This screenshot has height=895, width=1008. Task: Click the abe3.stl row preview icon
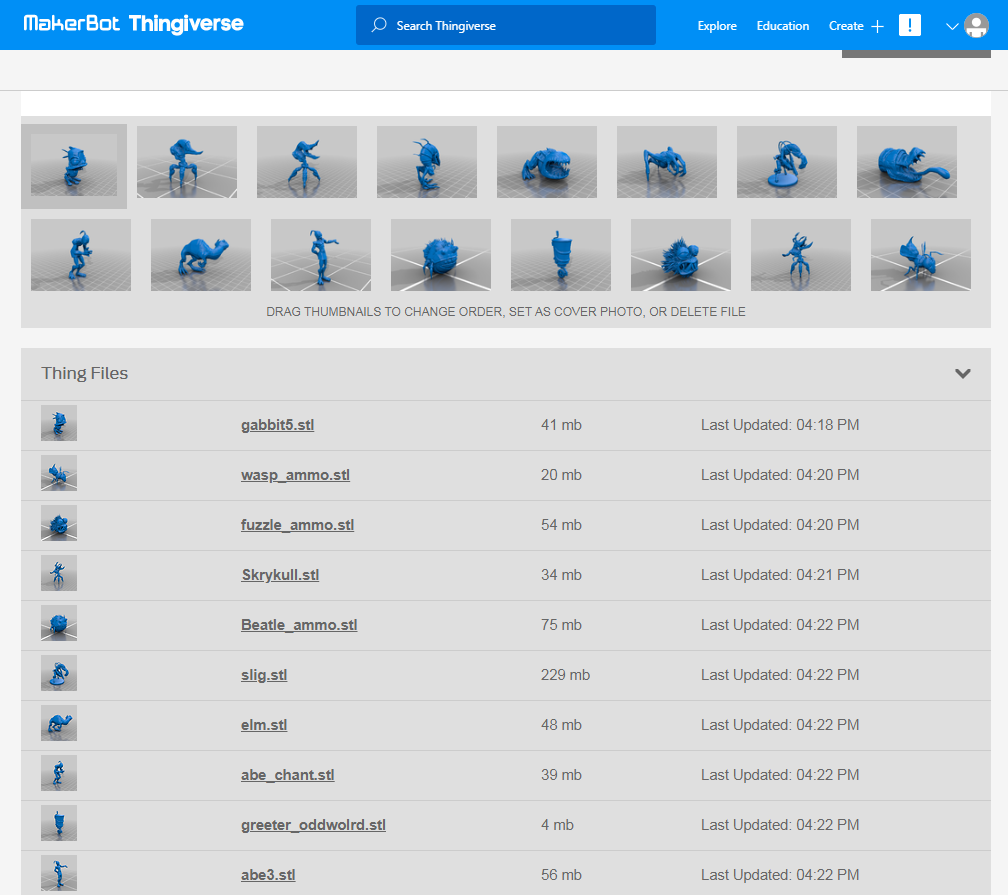[59, 873]
